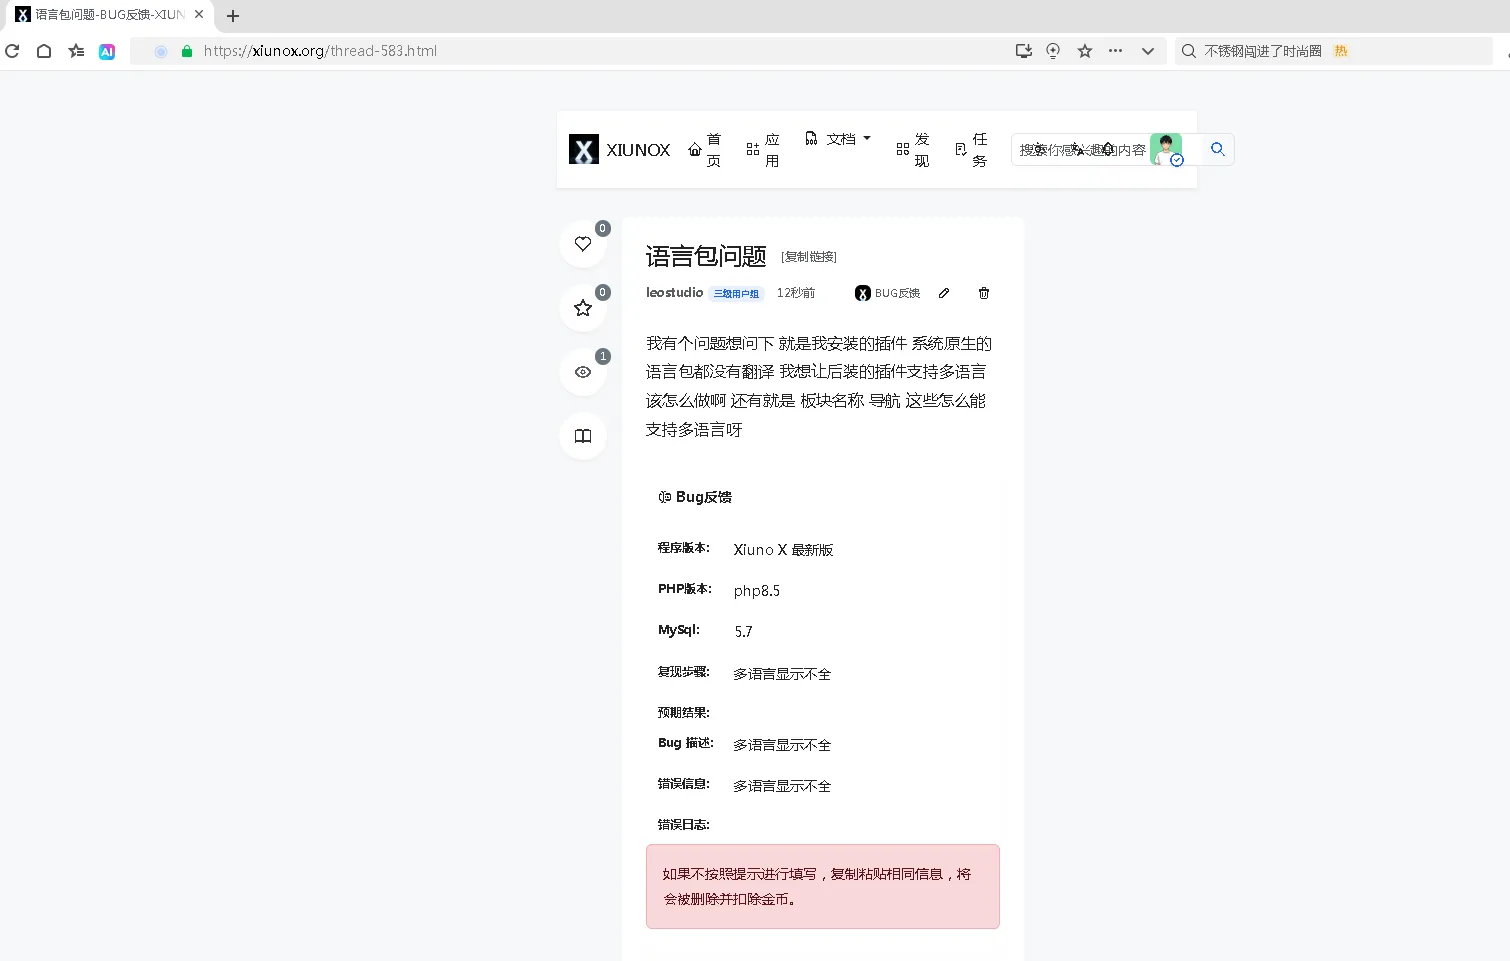Click the value 'Xiuno X 最新版'
The height and width of the screenshot is (961, 1510).
click(x=783, y=550)
